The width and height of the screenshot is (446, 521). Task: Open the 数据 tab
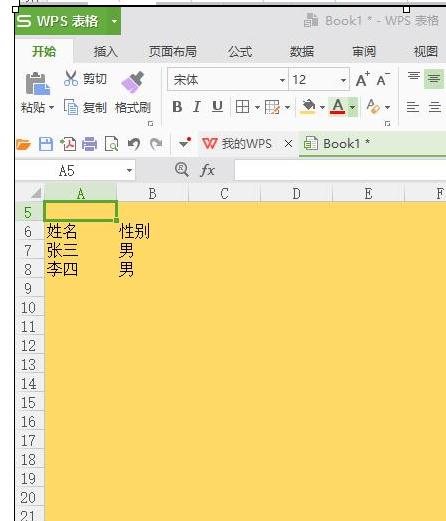[x=302, y=52]
